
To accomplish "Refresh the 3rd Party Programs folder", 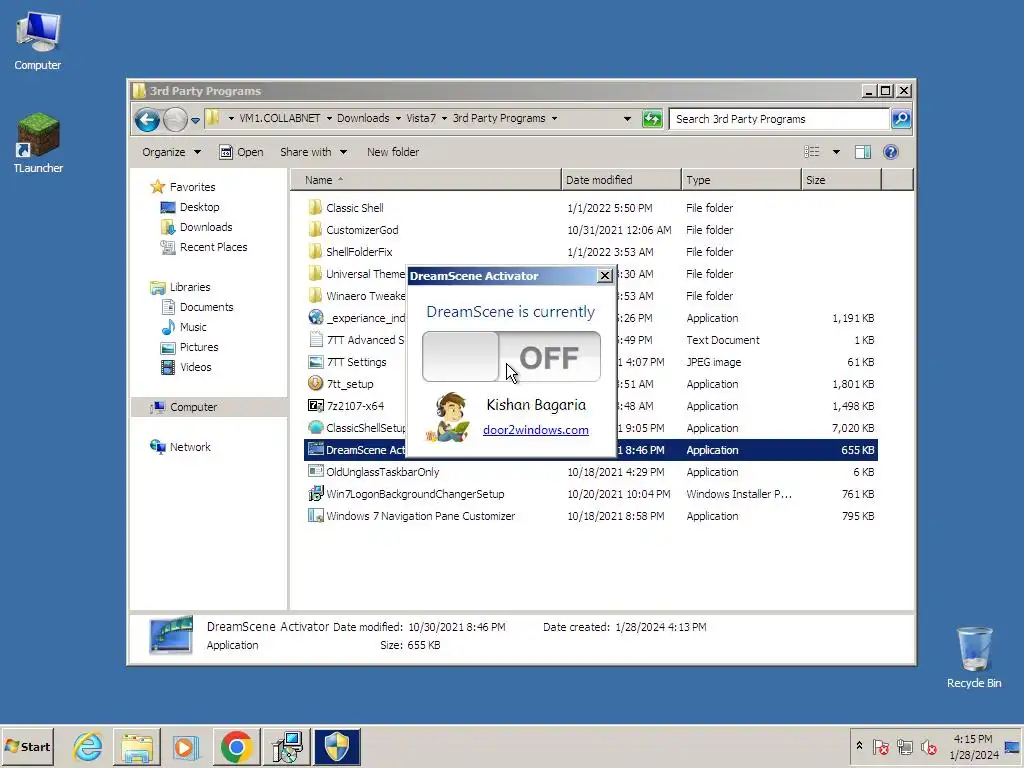I will 652,119.
